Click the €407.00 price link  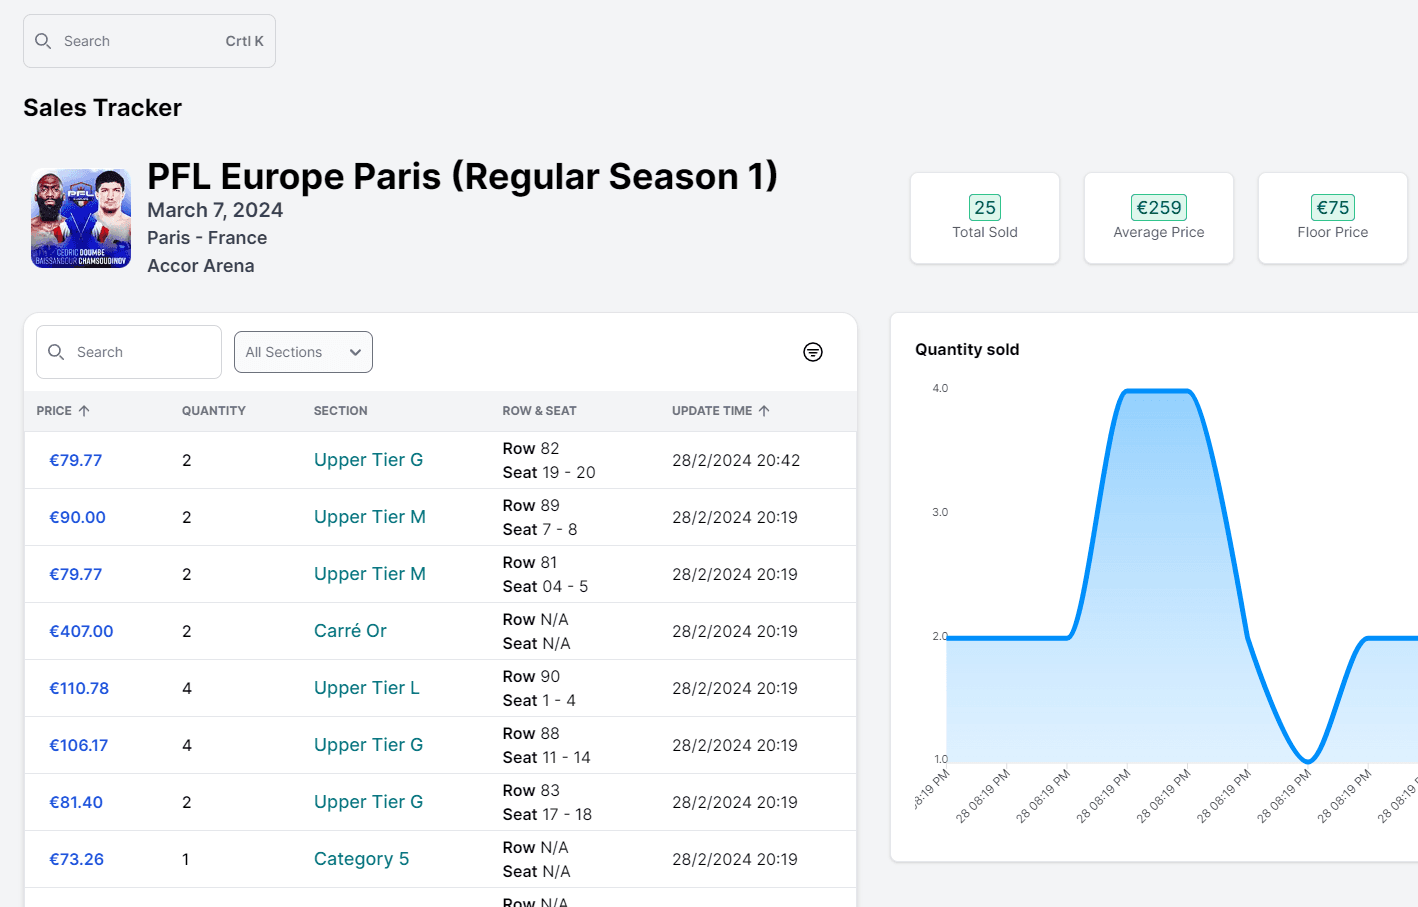click(81, 631)
